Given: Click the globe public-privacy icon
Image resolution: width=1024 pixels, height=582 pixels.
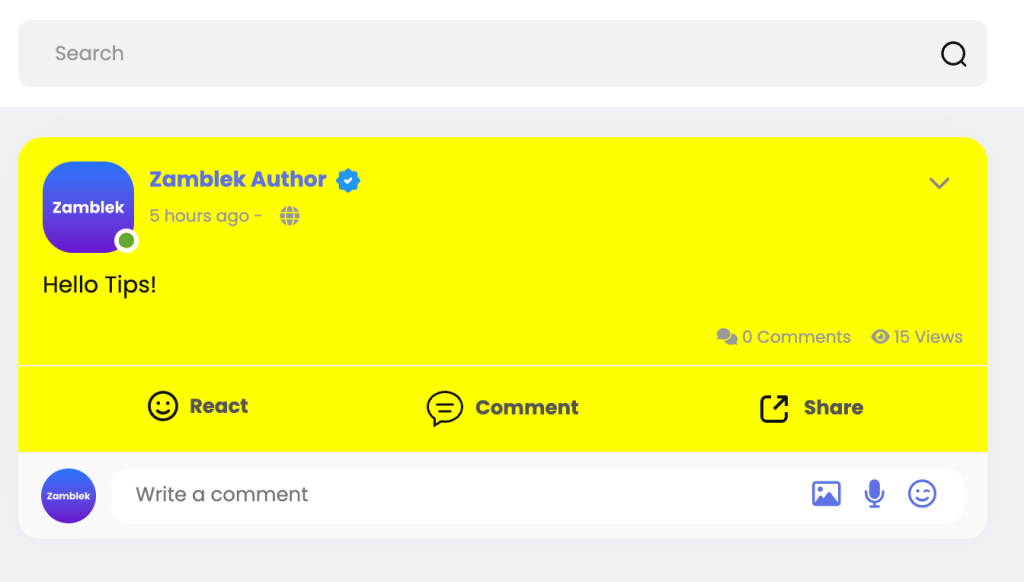Looking at the screenshot, I should click(289, 216).
